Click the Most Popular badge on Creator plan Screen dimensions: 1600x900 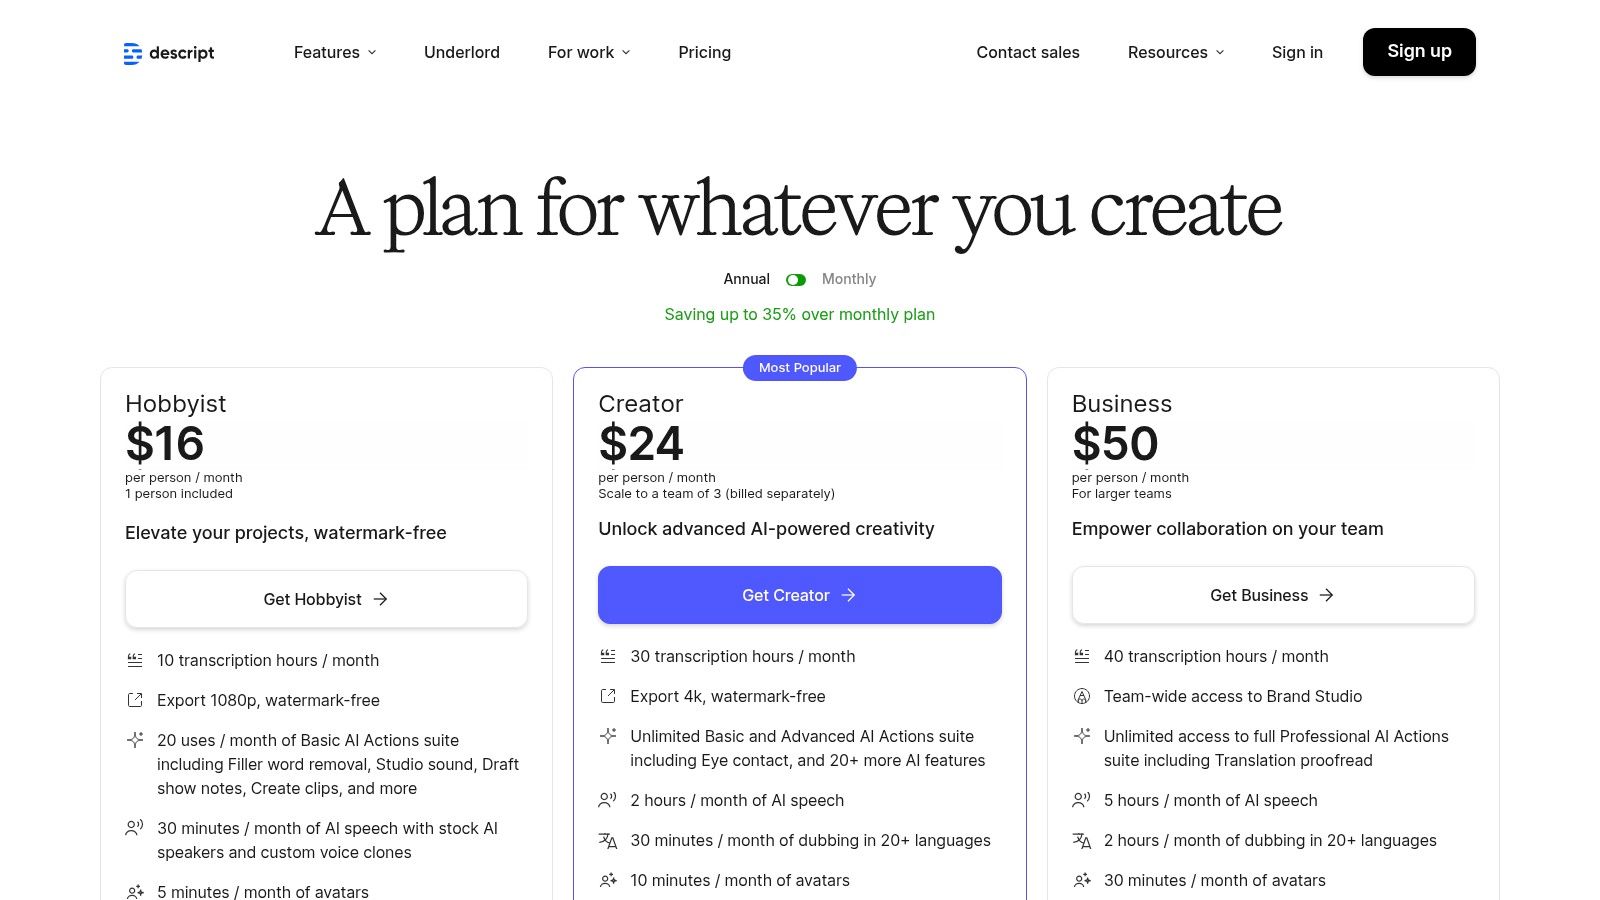click(799, 367)
